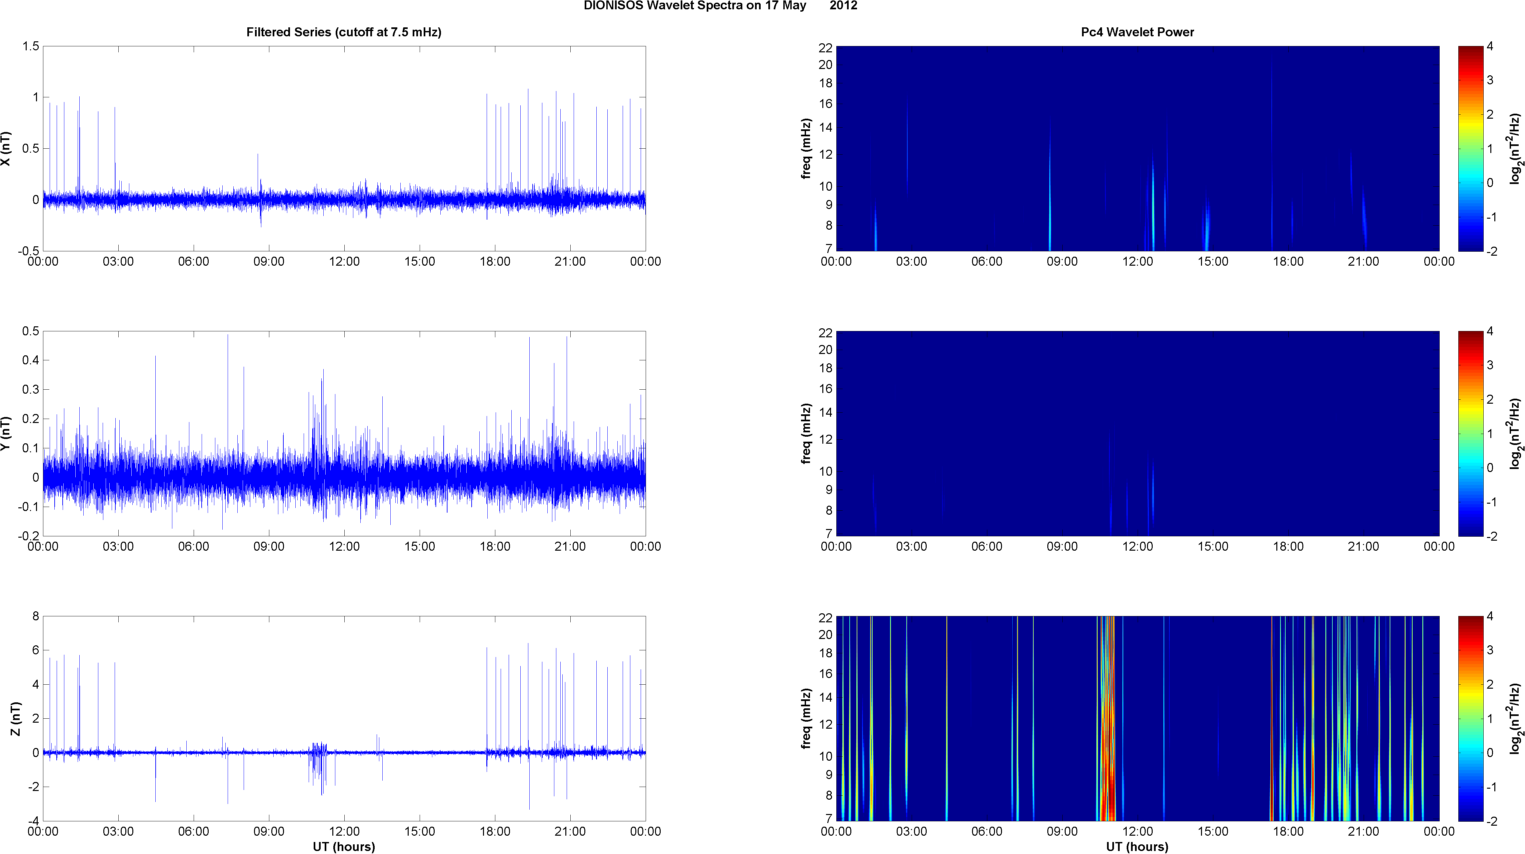
Task: Select the X (nT) axis label
Action: point(6,149)
